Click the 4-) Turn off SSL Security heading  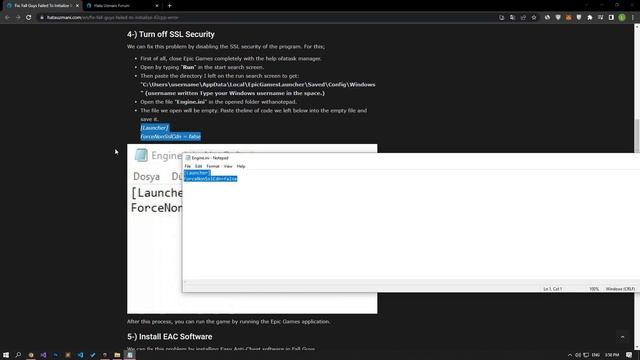click(x=171, y=34)
